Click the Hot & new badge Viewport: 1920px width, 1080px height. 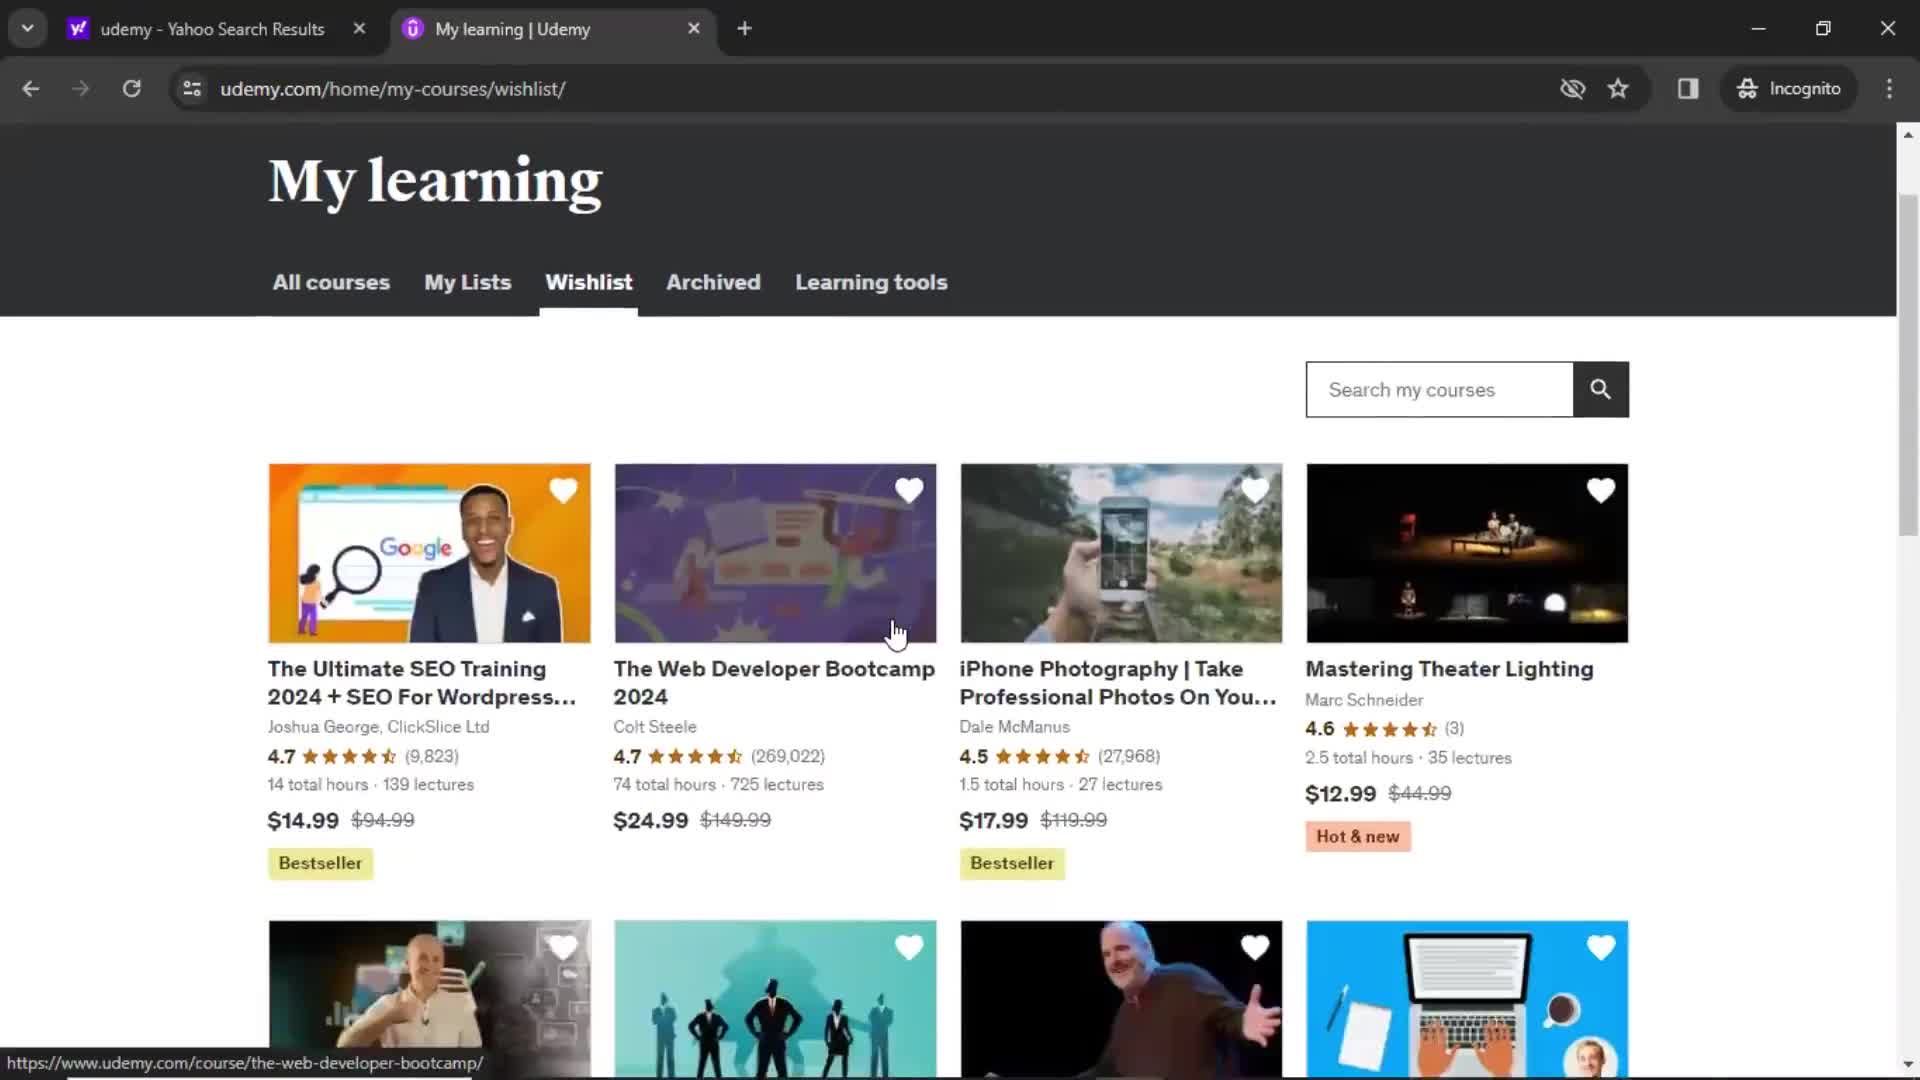[1358, 837]
